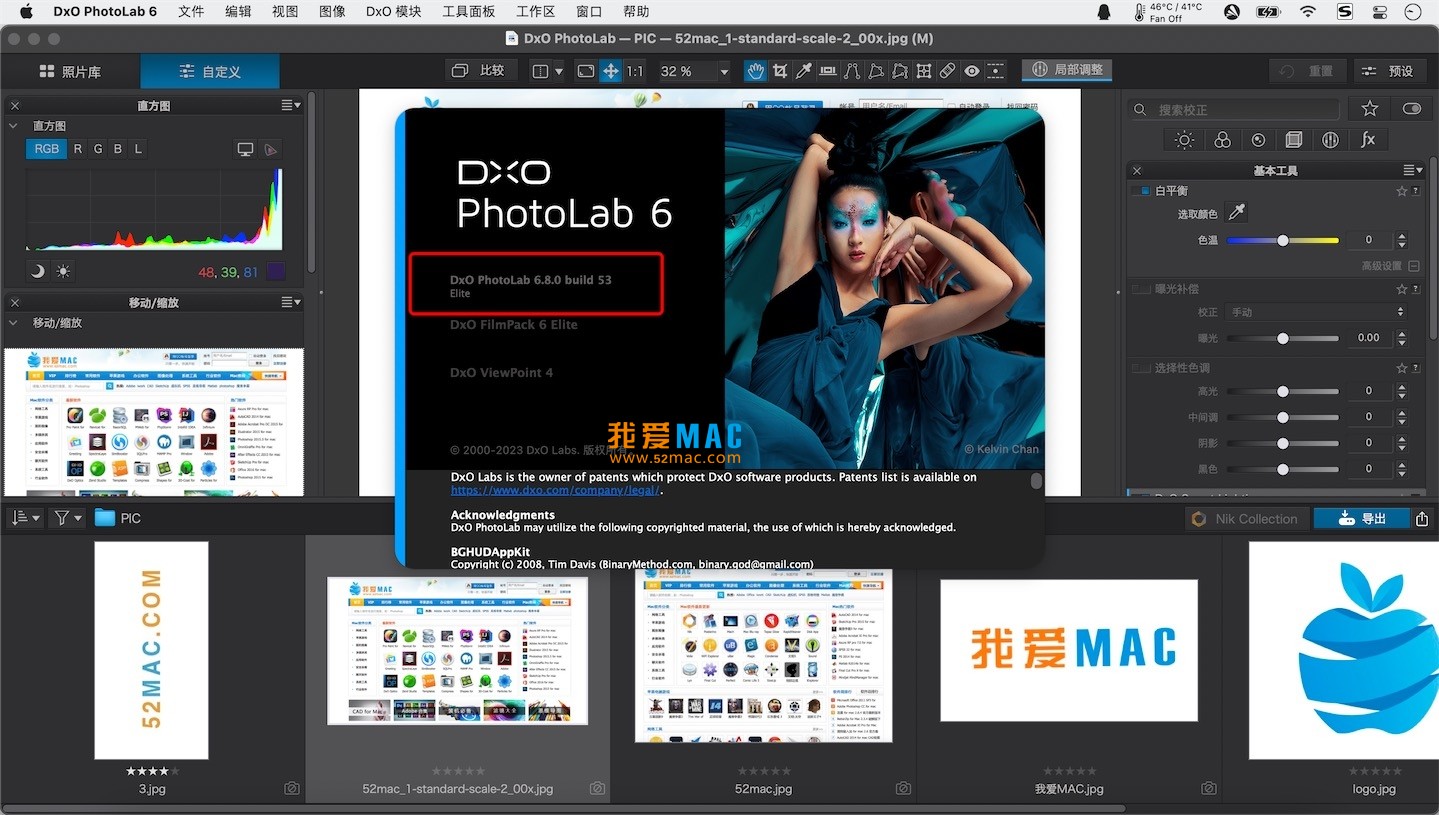The image size is (1439, 815).
Task: Collapse the 移动/缩放 section chevron
Action: 14,323
